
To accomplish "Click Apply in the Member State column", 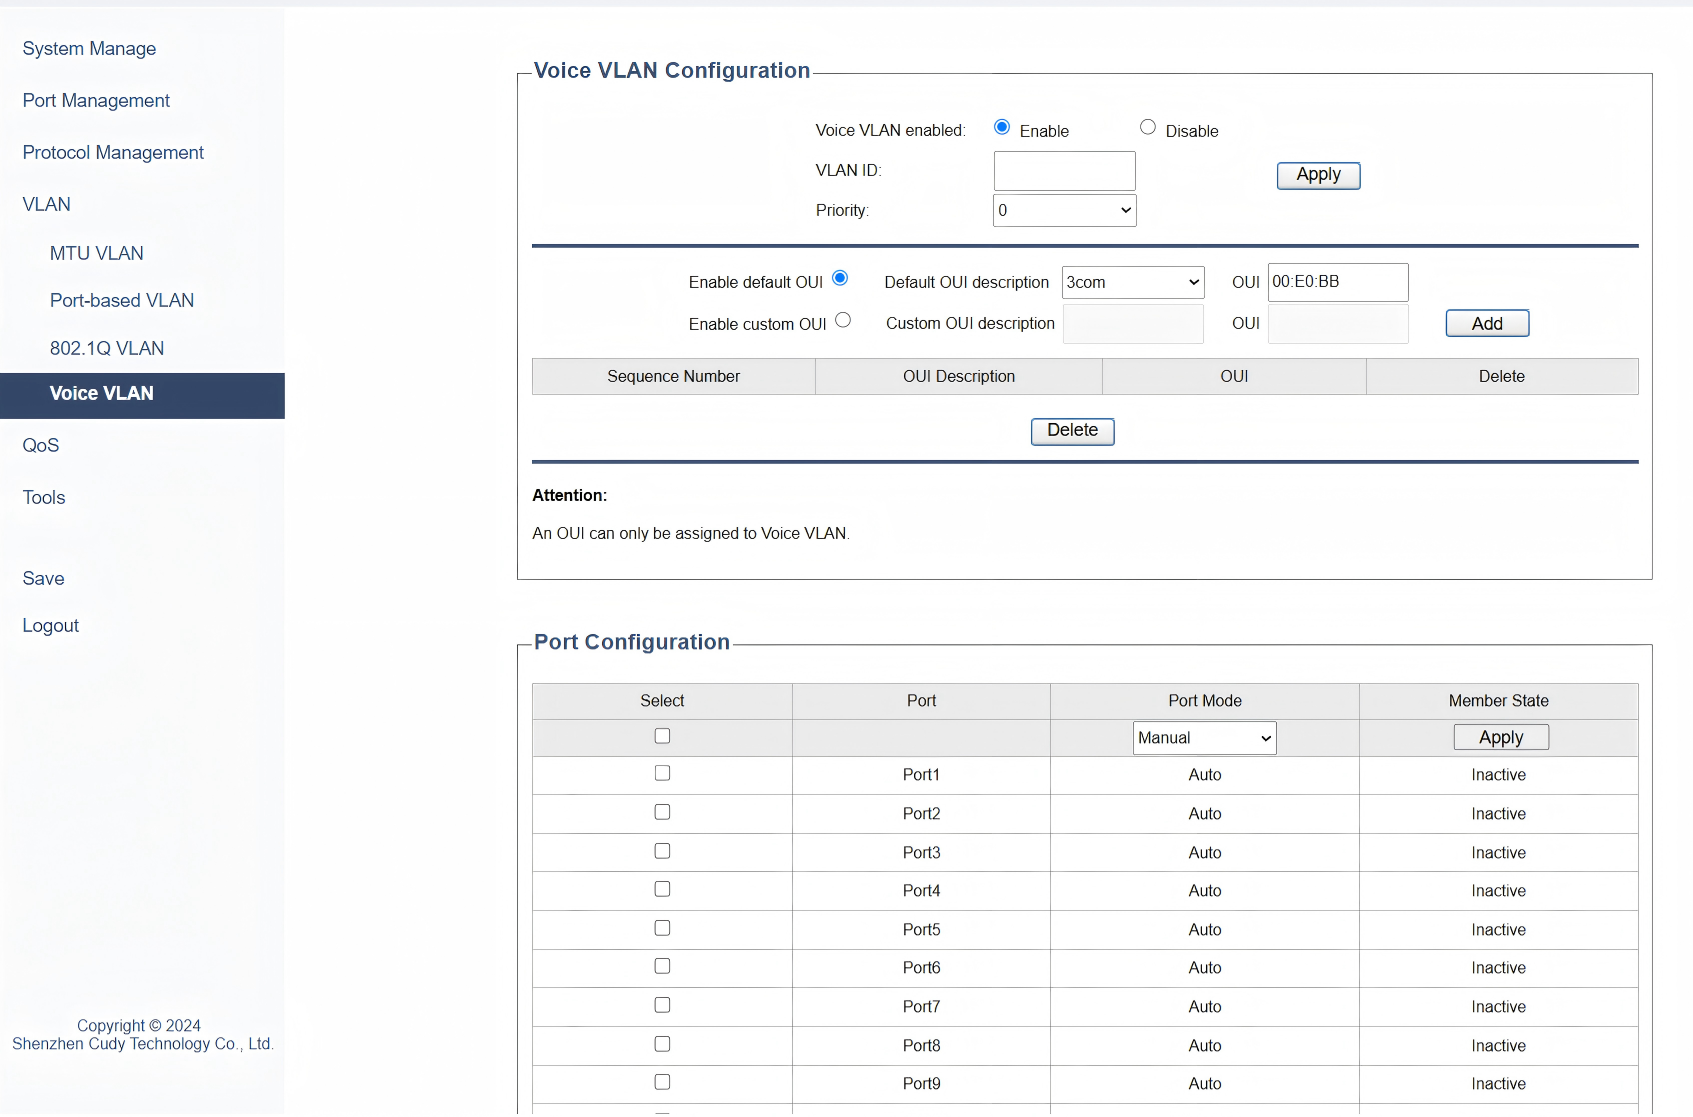I will [1500, 737].
